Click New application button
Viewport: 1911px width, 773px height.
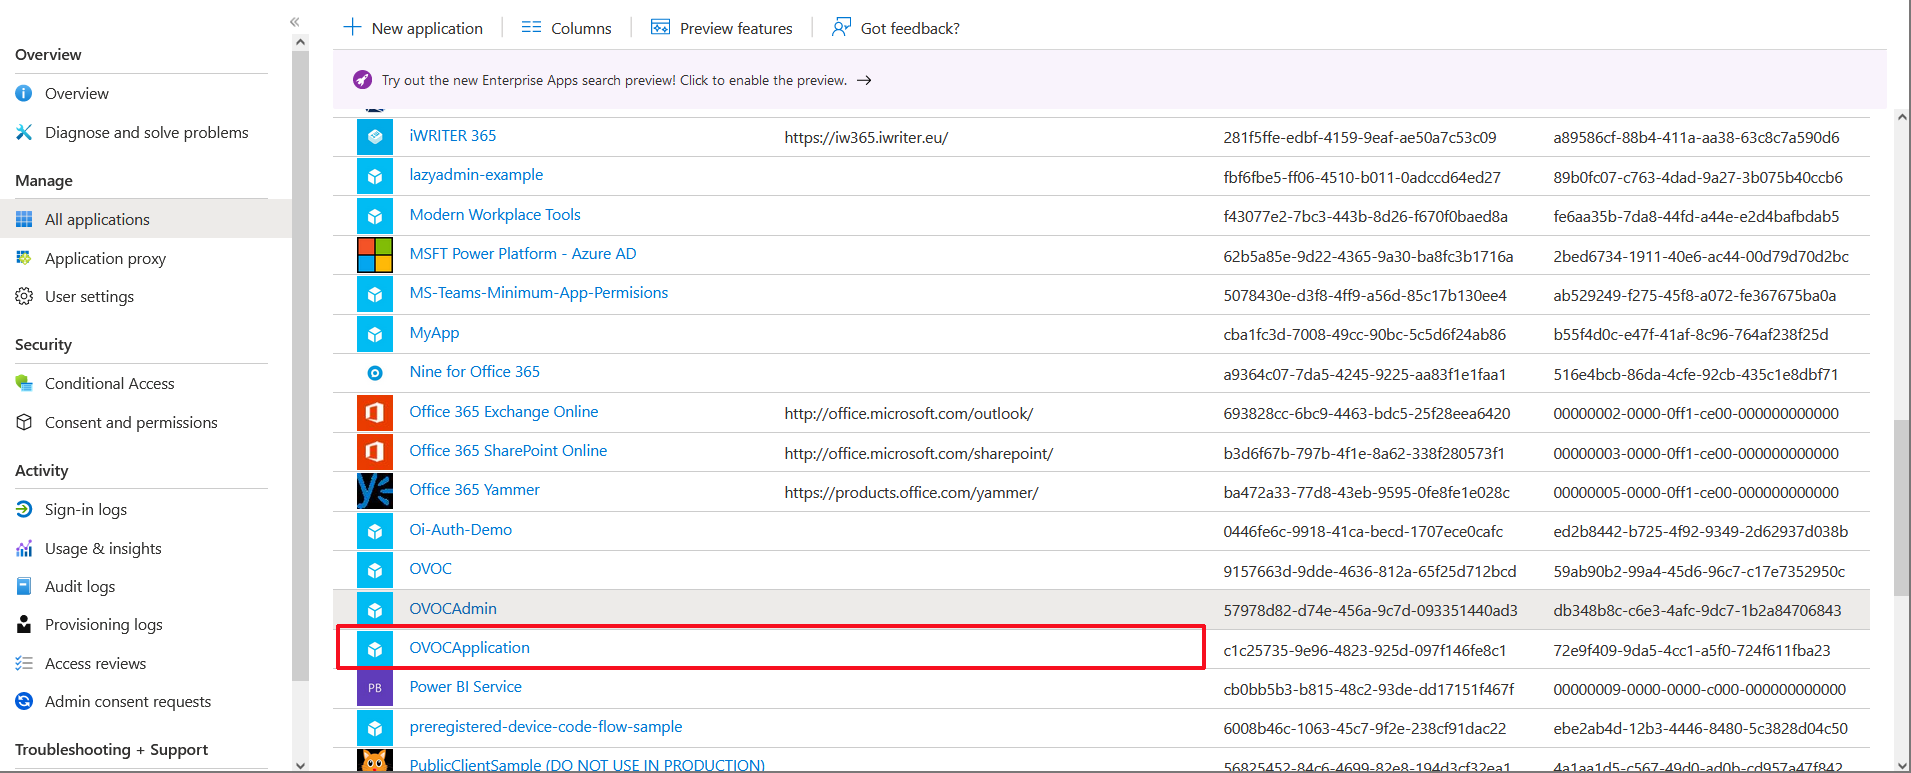coord(413,28)
